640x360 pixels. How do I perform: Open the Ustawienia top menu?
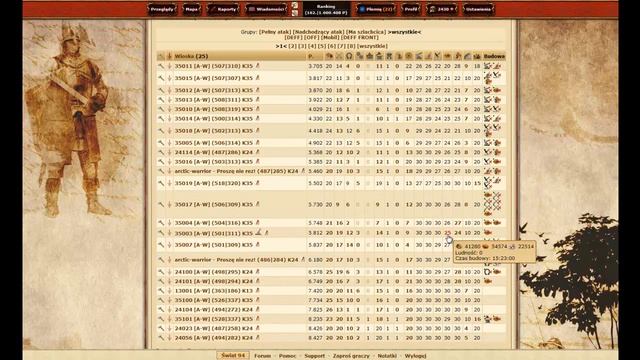[x=478, y=9]
